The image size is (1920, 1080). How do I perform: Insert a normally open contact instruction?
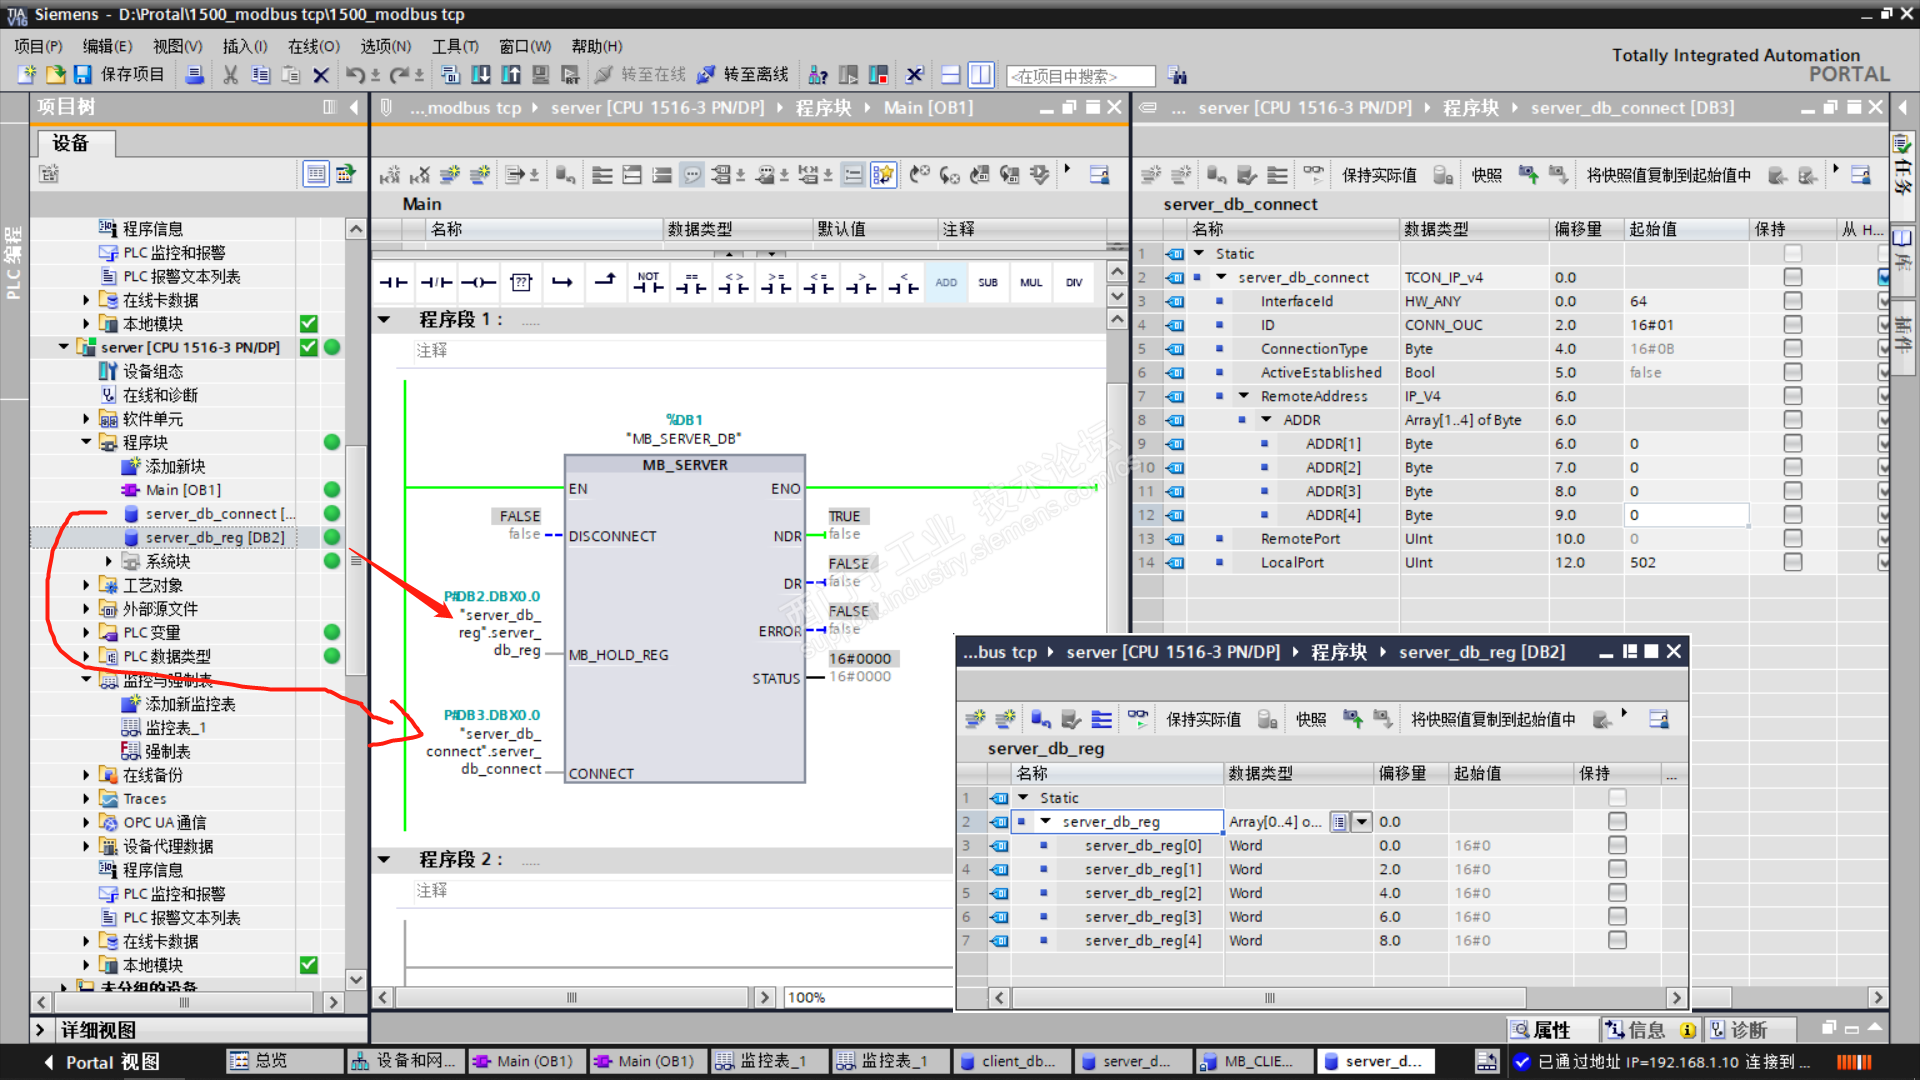pyautogui.click(x=393, y=283)
